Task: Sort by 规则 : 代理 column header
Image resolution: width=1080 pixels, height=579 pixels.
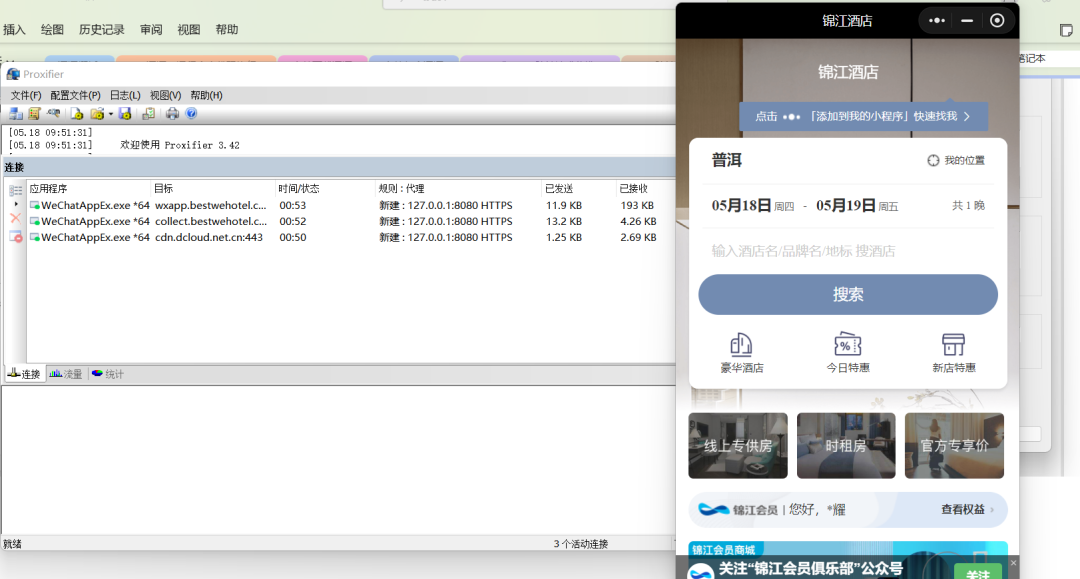Action: [458, 189]
